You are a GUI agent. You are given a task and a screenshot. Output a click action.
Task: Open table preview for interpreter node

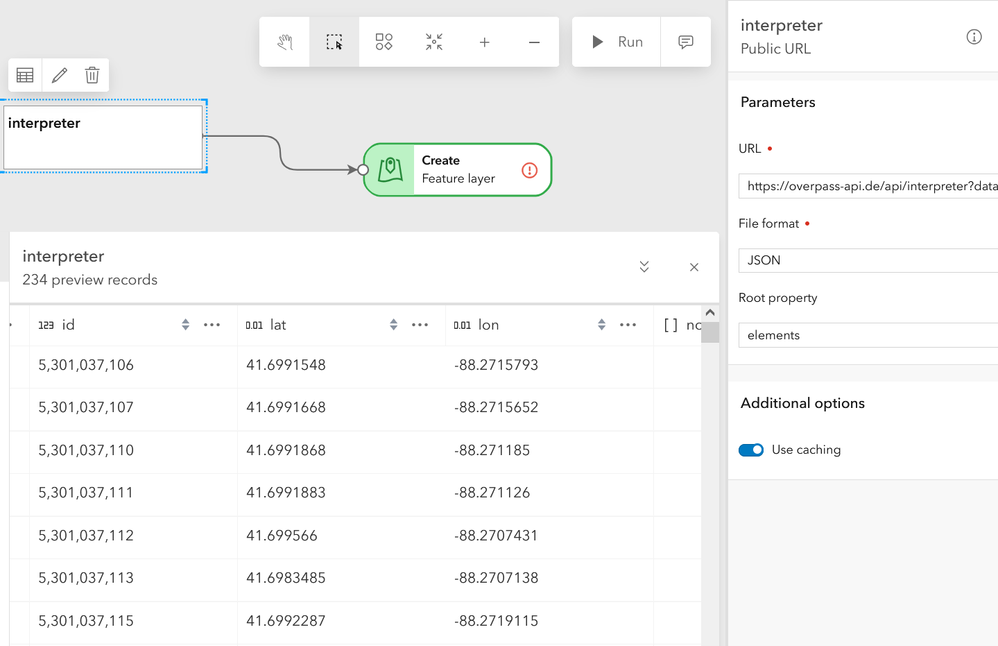[25, 75]
